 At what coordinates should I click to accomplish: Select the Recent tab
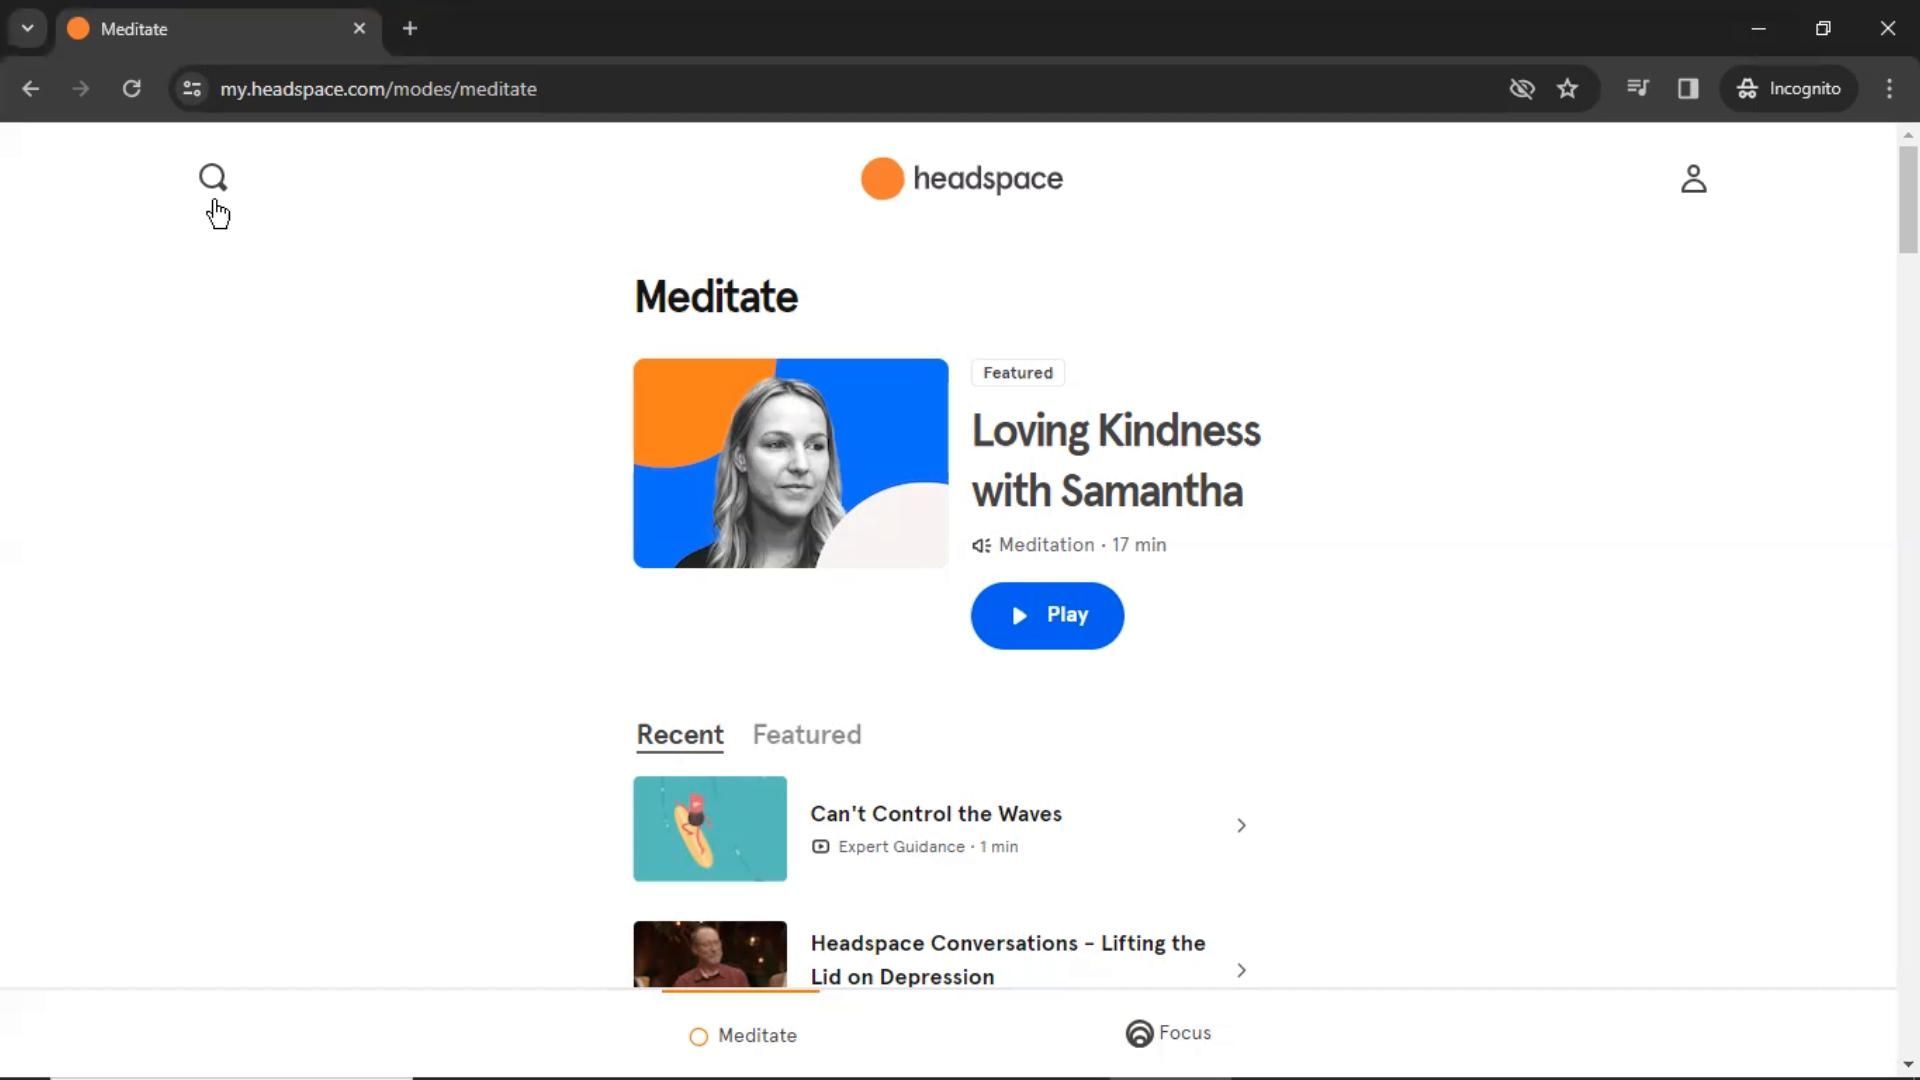[x=680, y=735]
